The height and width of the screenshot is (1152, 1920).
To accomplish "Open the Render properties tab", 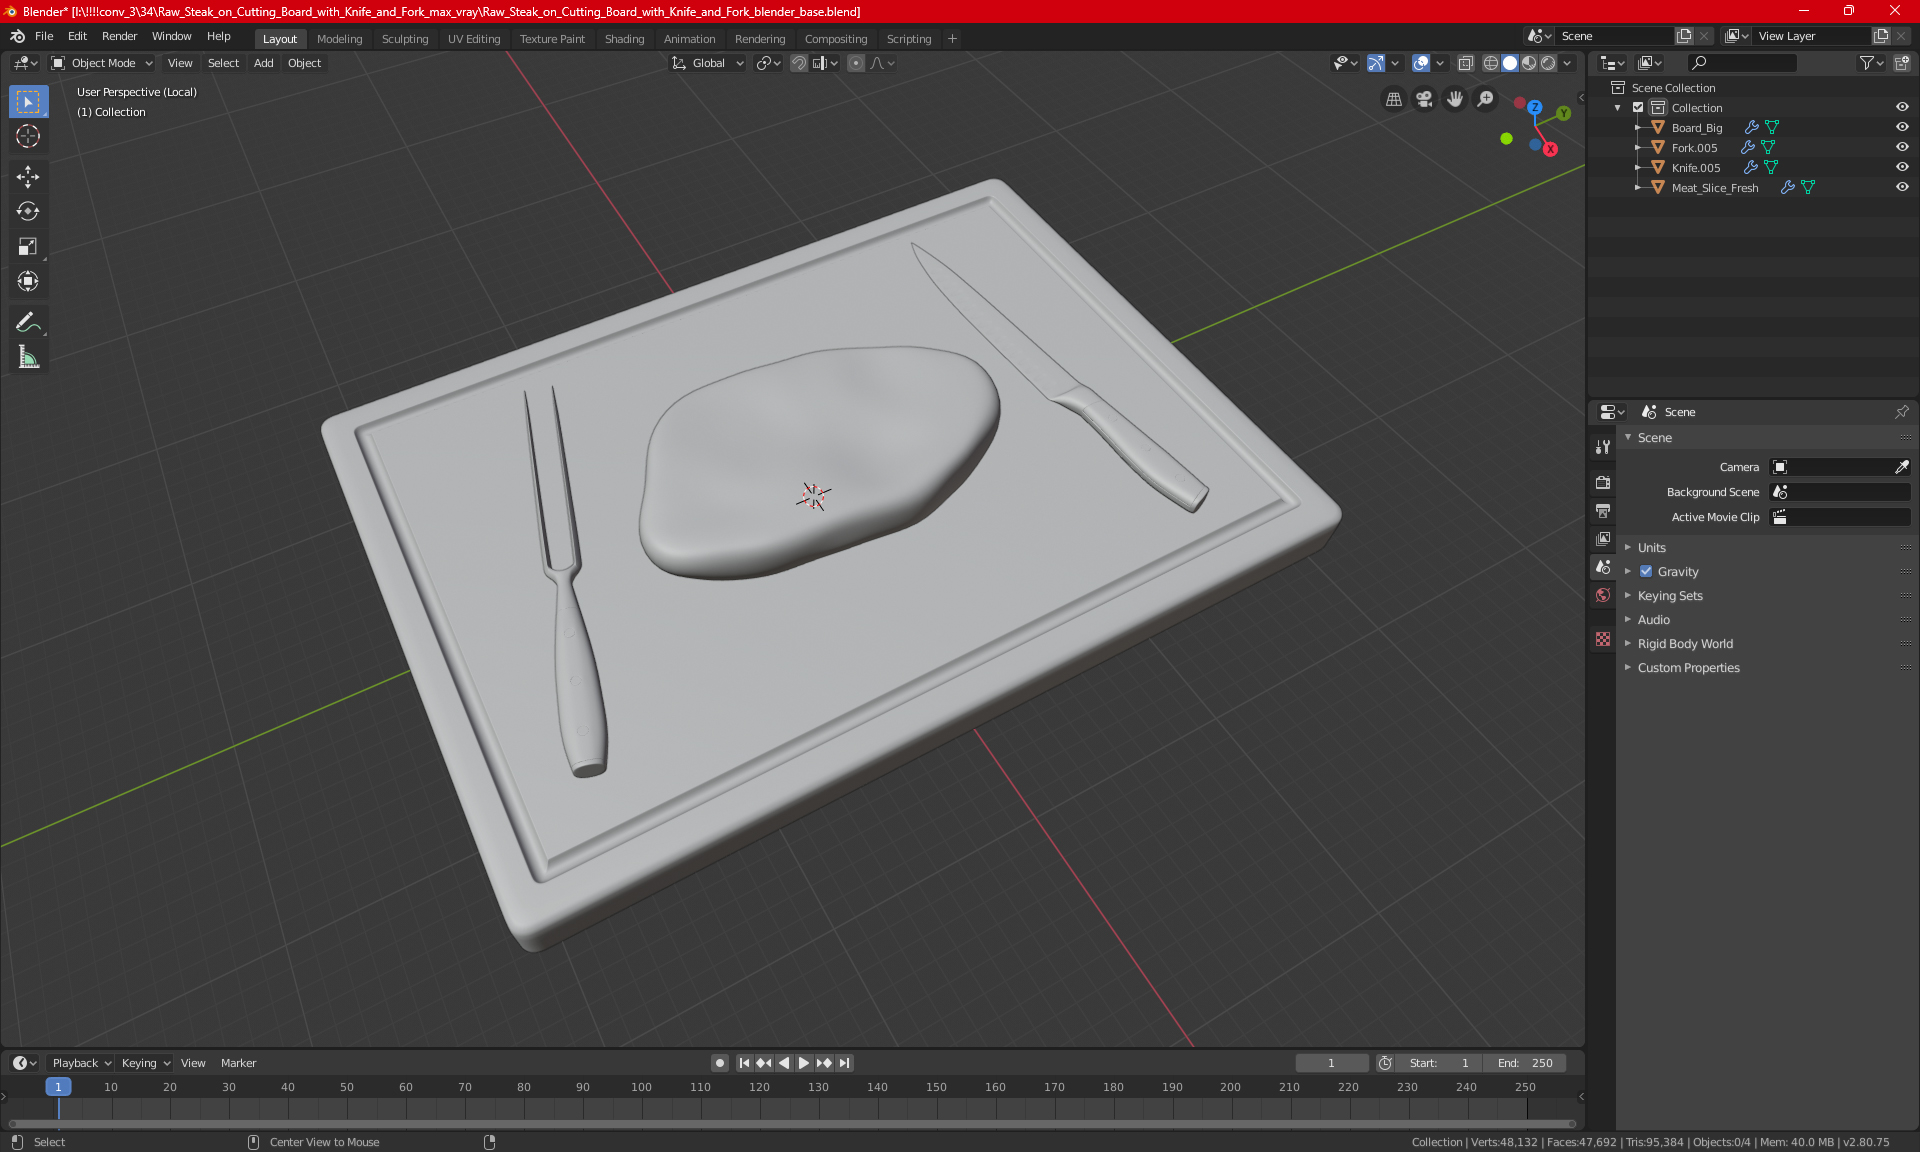I will click(1603, 482).
